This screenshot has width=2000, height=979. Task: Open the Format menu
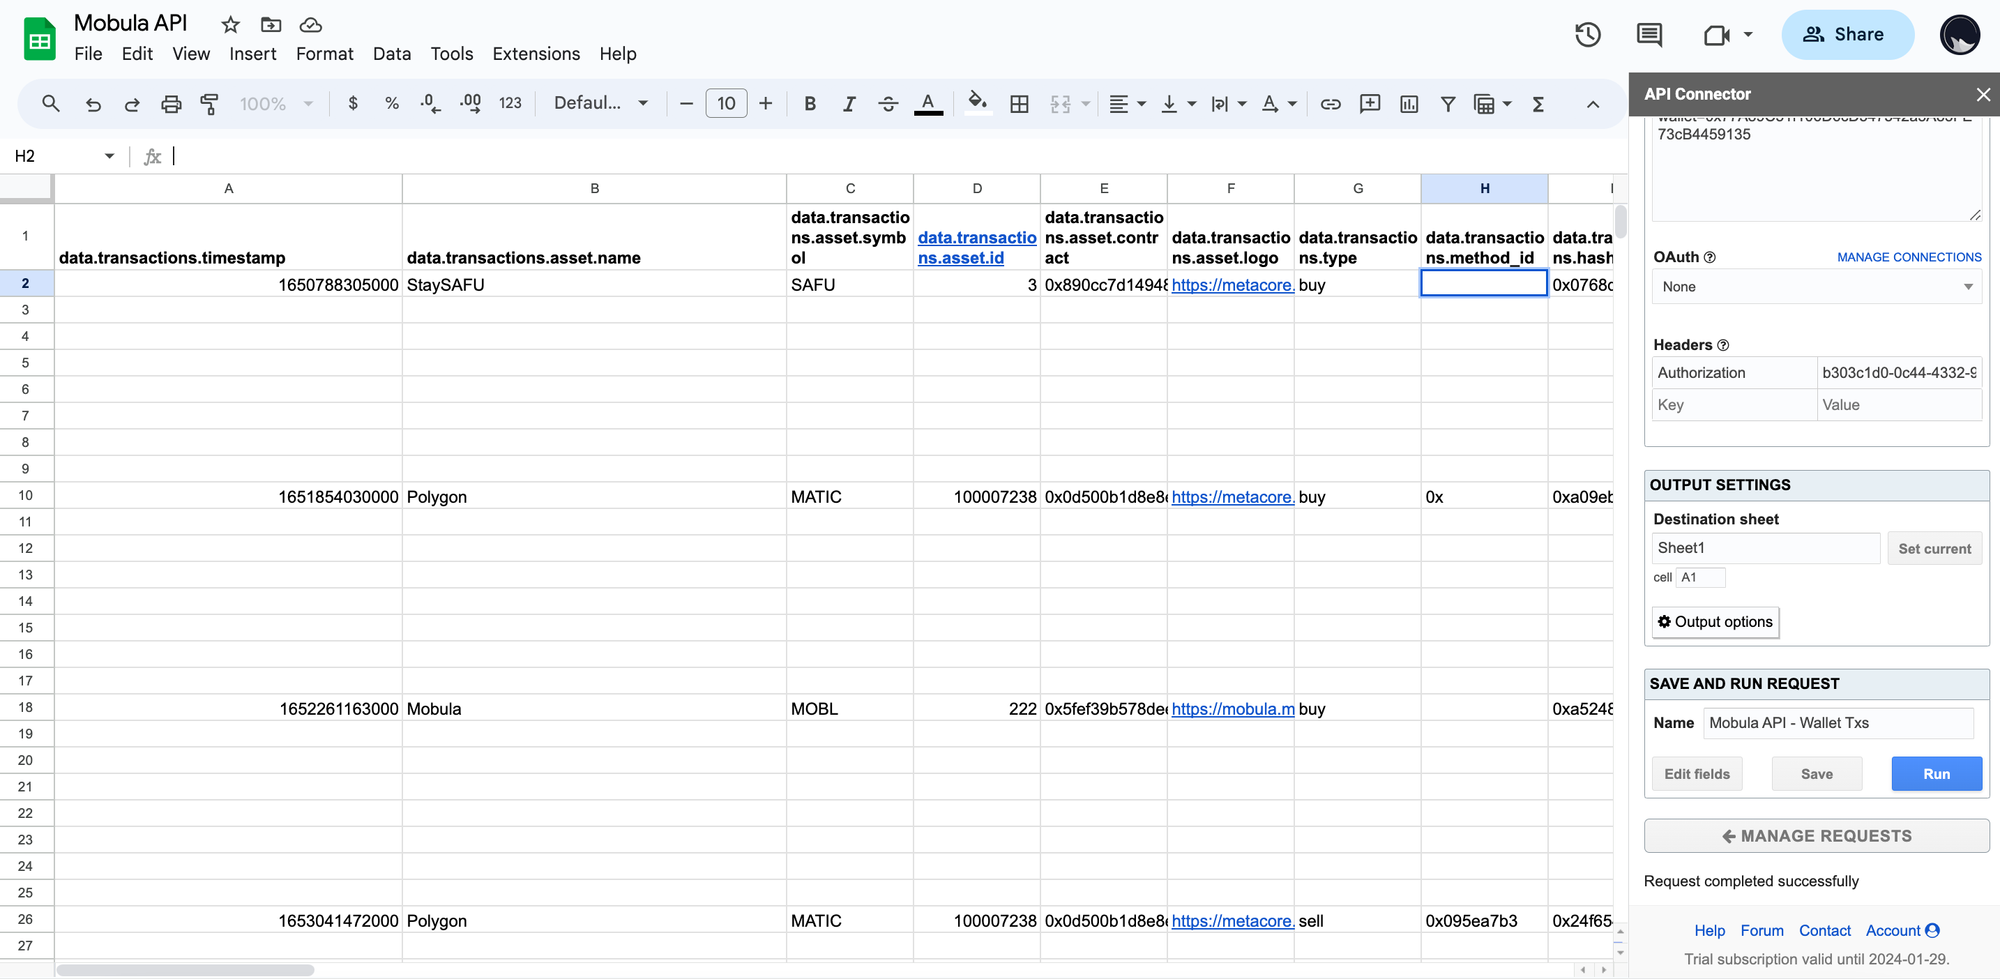tap(324, 54)
